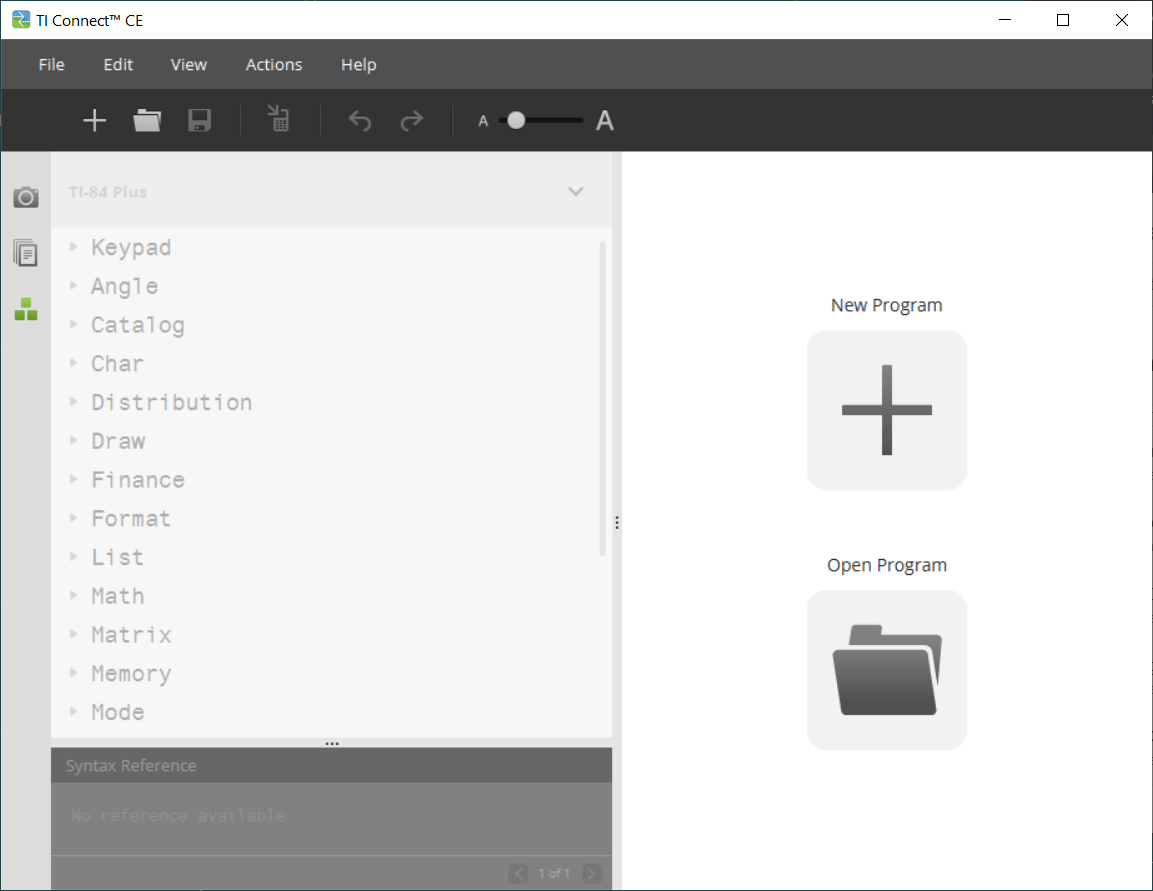
Task: Select the Finance tree item
Action: click(138, 480)
